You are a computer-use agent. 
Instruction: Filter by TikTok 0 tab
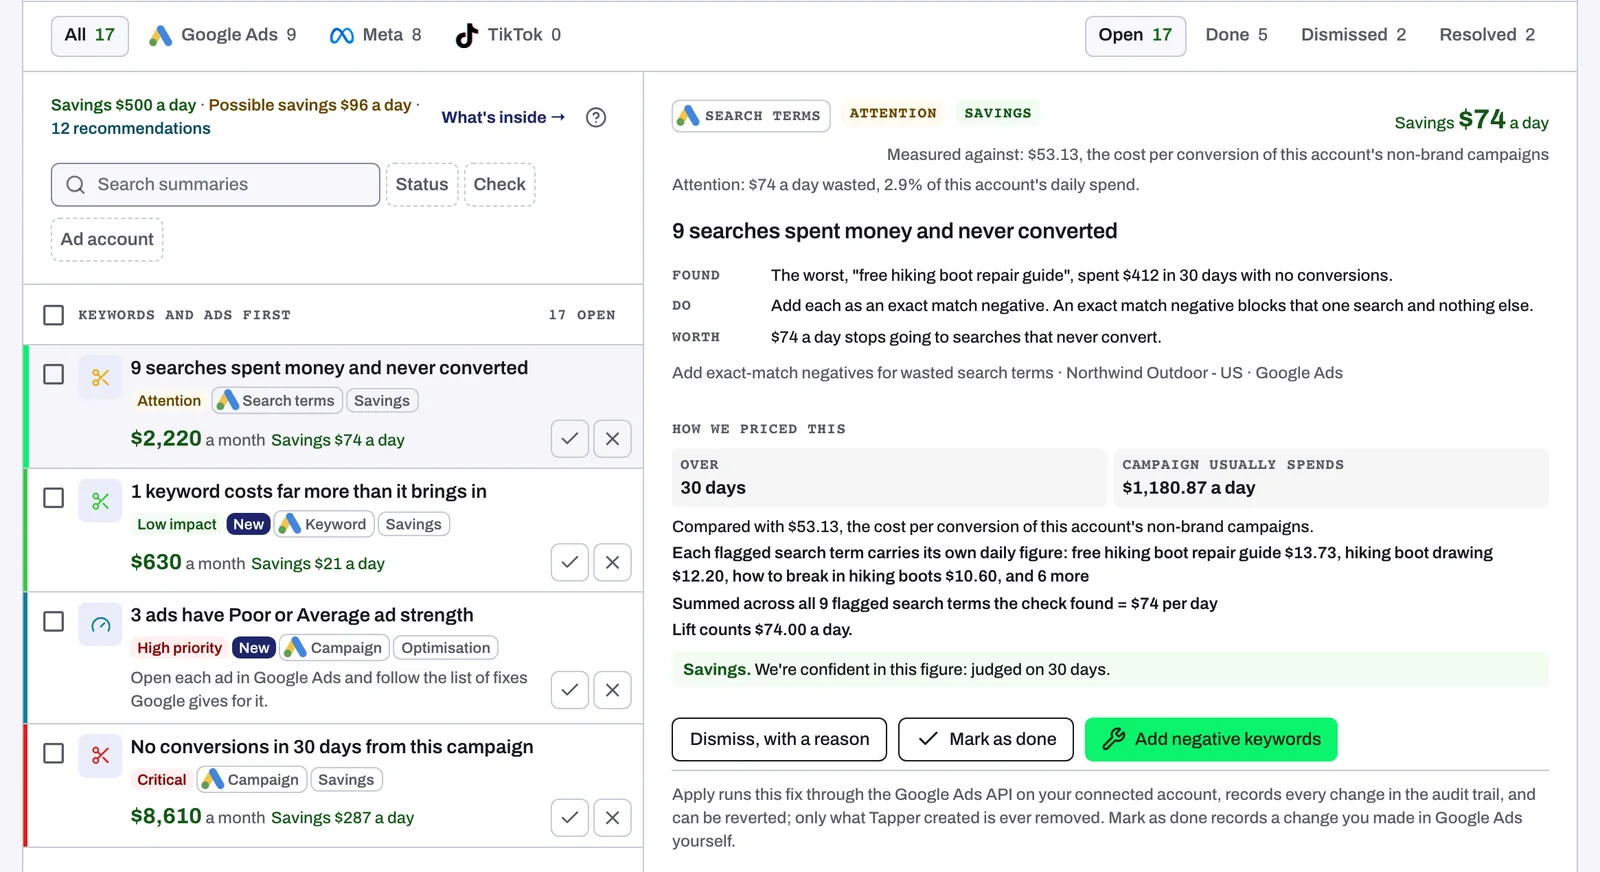coord(508,36)
